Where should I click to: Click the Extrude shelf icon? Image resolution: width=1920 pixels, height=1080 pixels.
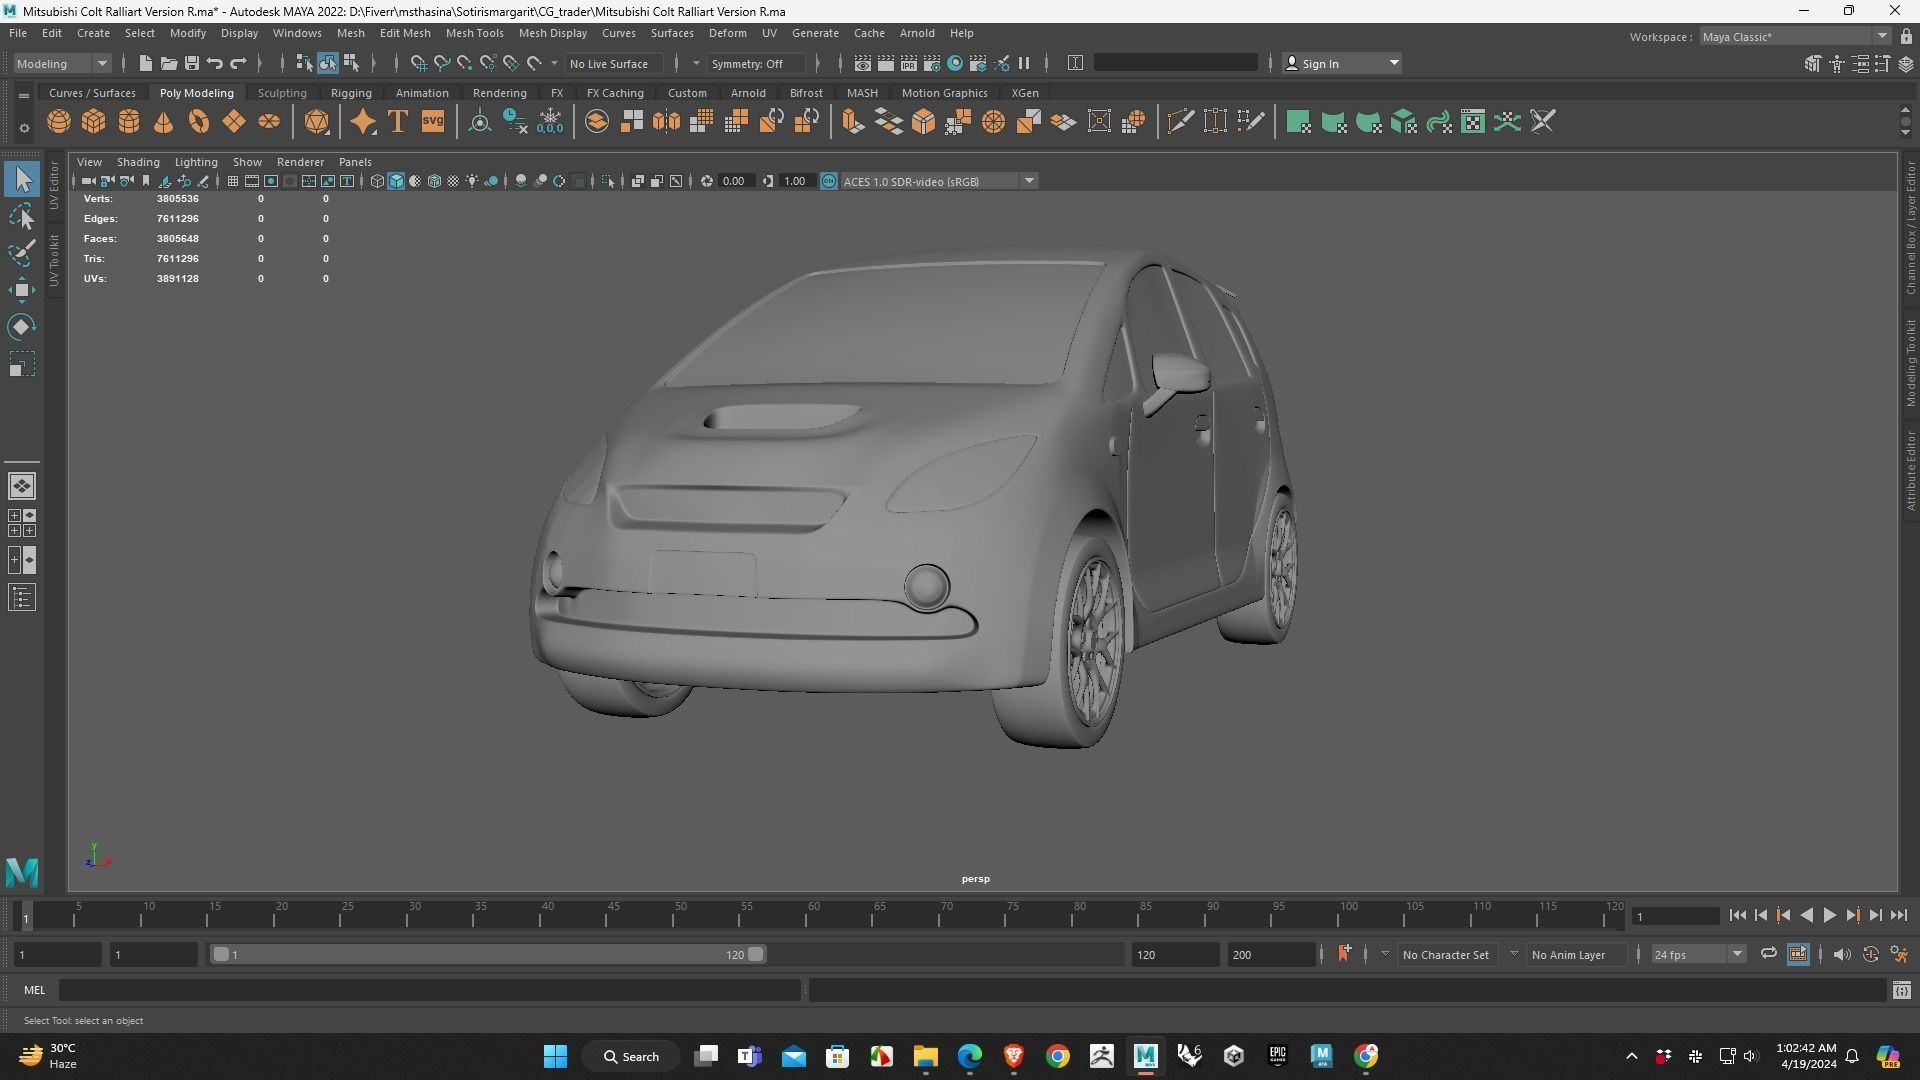[x=852, y=122]
